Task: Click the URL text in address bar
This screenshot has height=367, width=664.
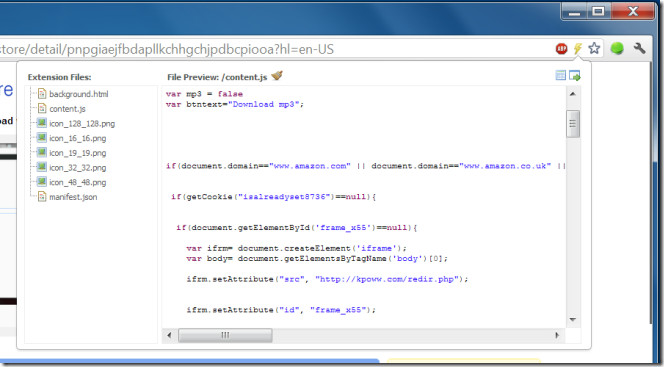Action: coord(167,49)
